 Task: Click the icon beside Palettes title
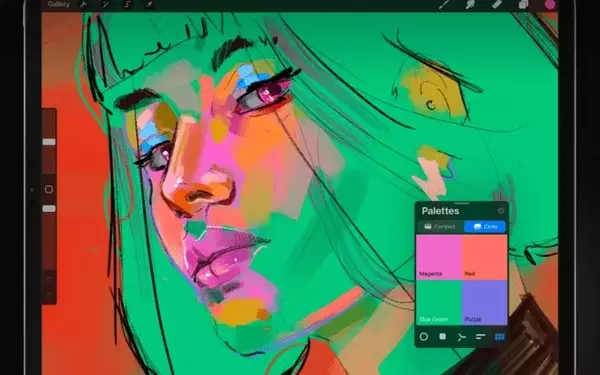point(501,211)
